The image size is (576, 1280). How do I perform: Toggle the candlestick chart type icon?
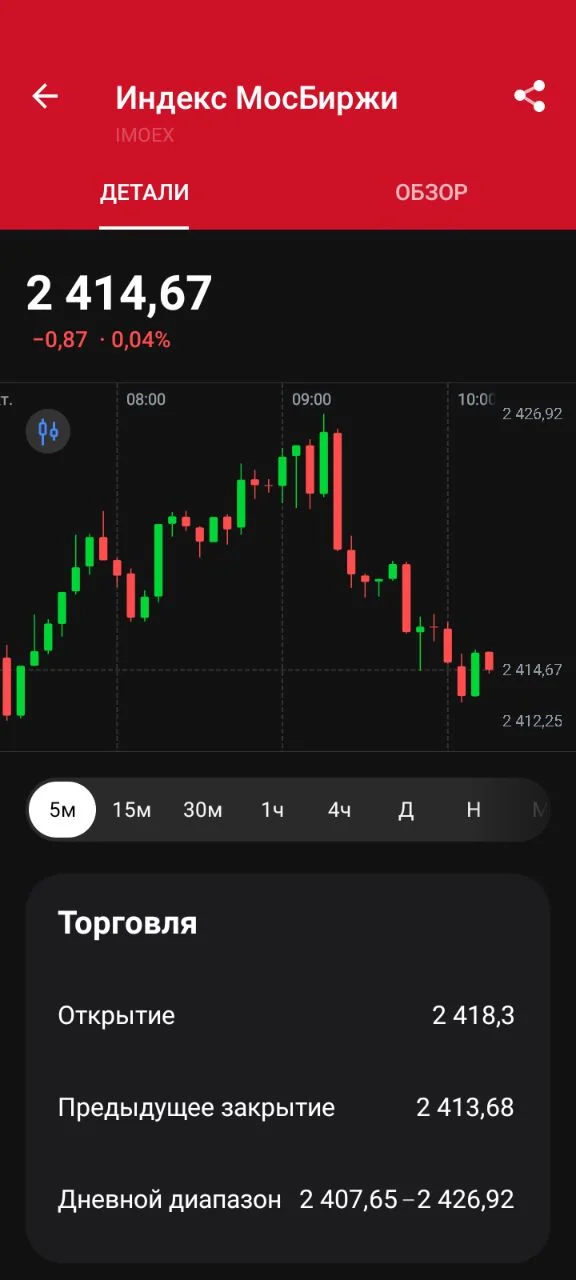point(48,431)
